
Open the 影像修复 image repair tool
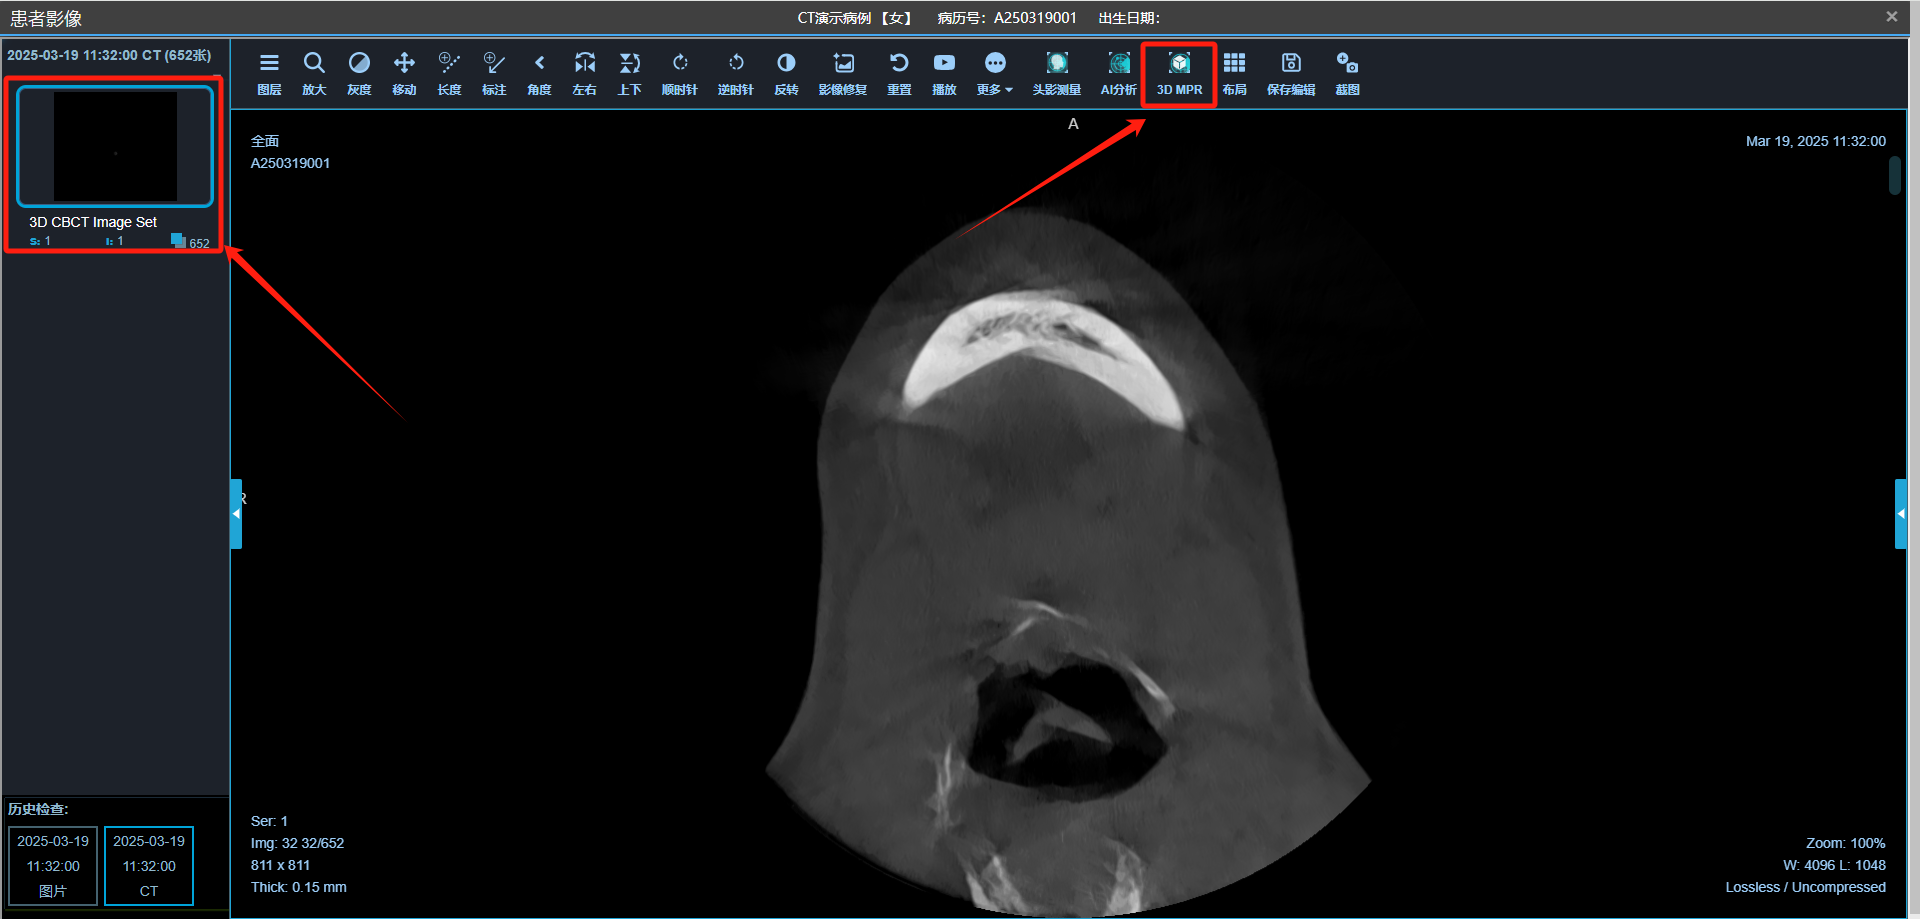[843, 72]
